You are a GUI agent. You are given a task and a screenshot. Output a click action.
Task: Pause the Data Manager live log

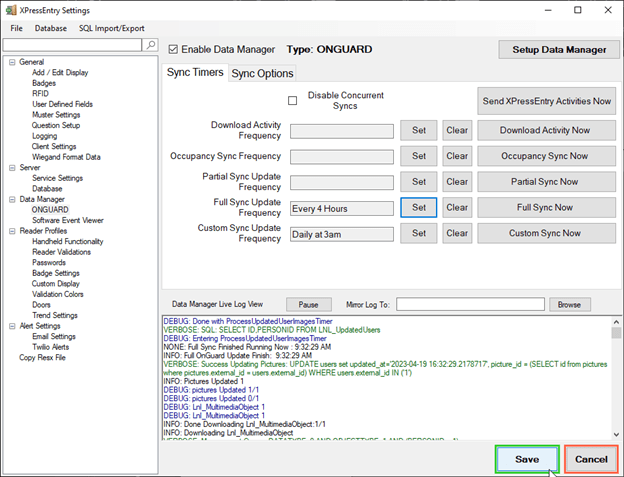pos(308,304)
